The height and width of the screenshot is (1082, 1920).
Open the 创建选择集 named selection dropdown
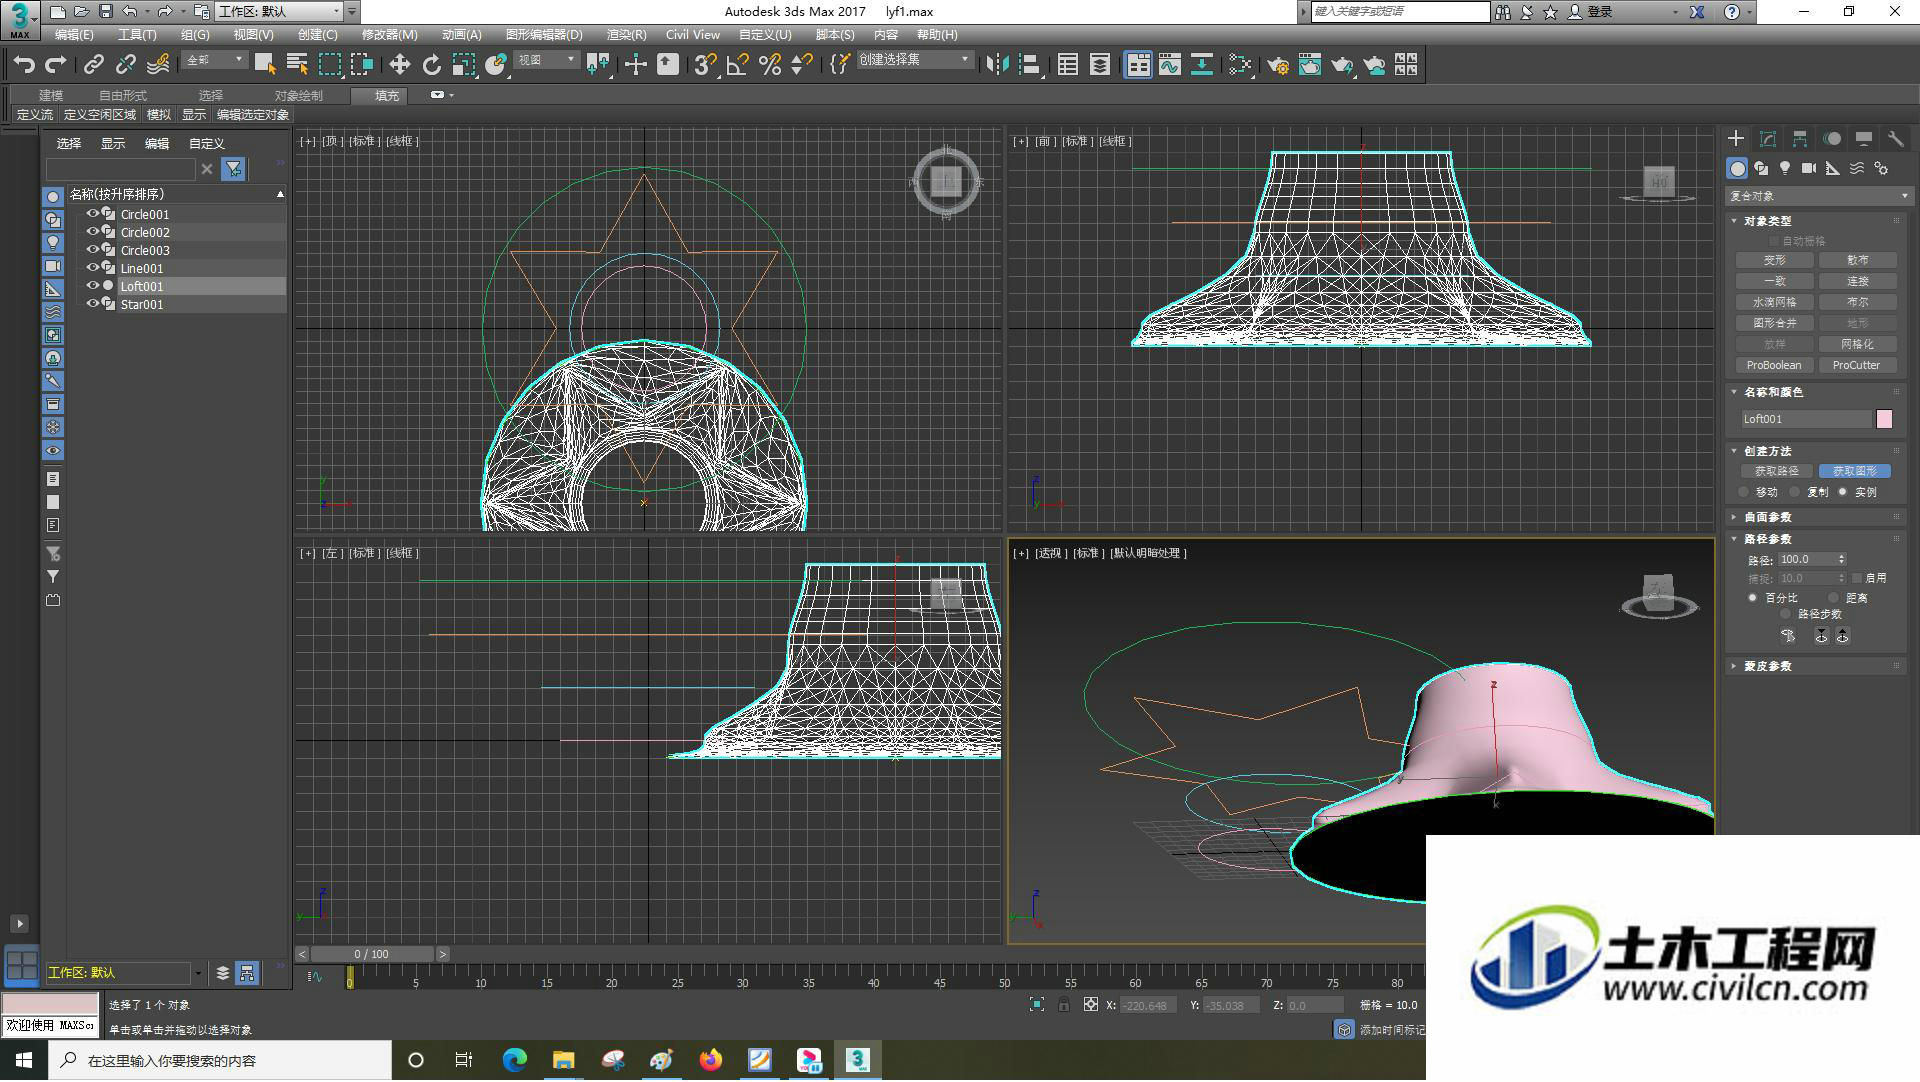pyautogui.click(x=915, y=61)
